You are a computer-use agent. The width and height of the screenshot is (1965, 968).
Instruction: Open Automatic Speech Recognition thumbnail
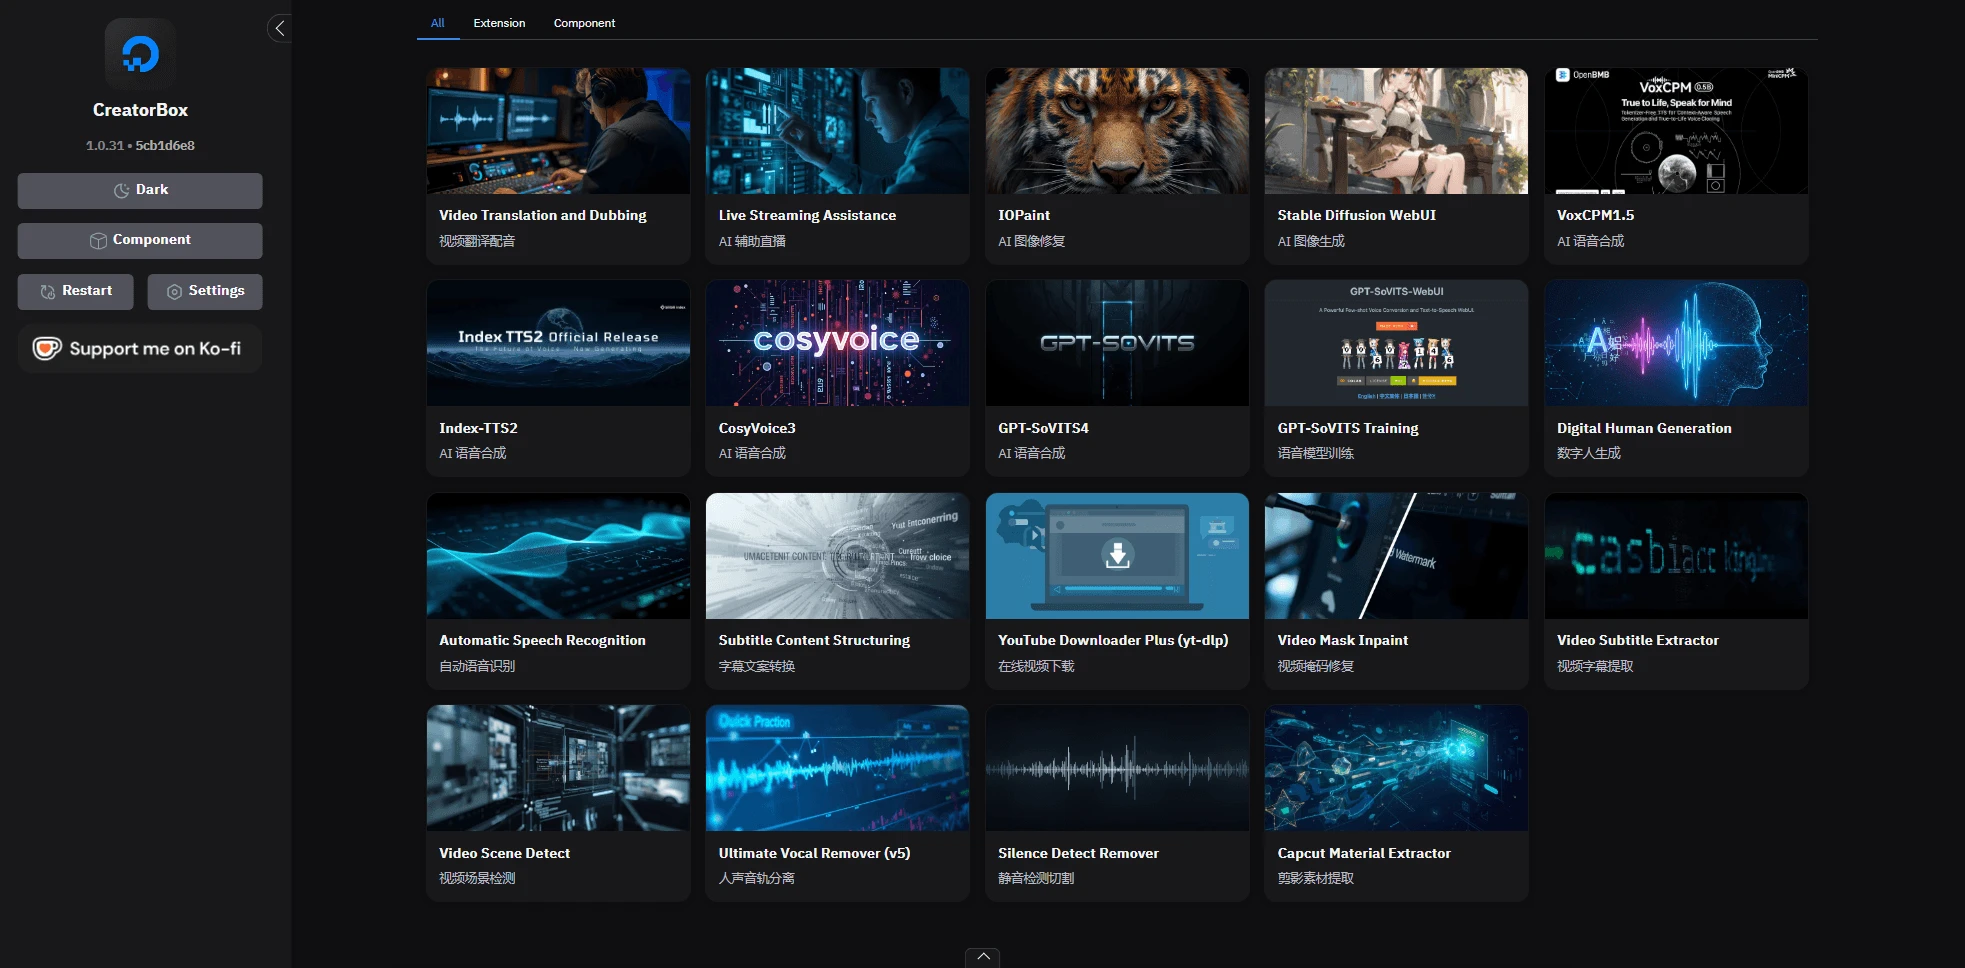(x=558, y=556)
